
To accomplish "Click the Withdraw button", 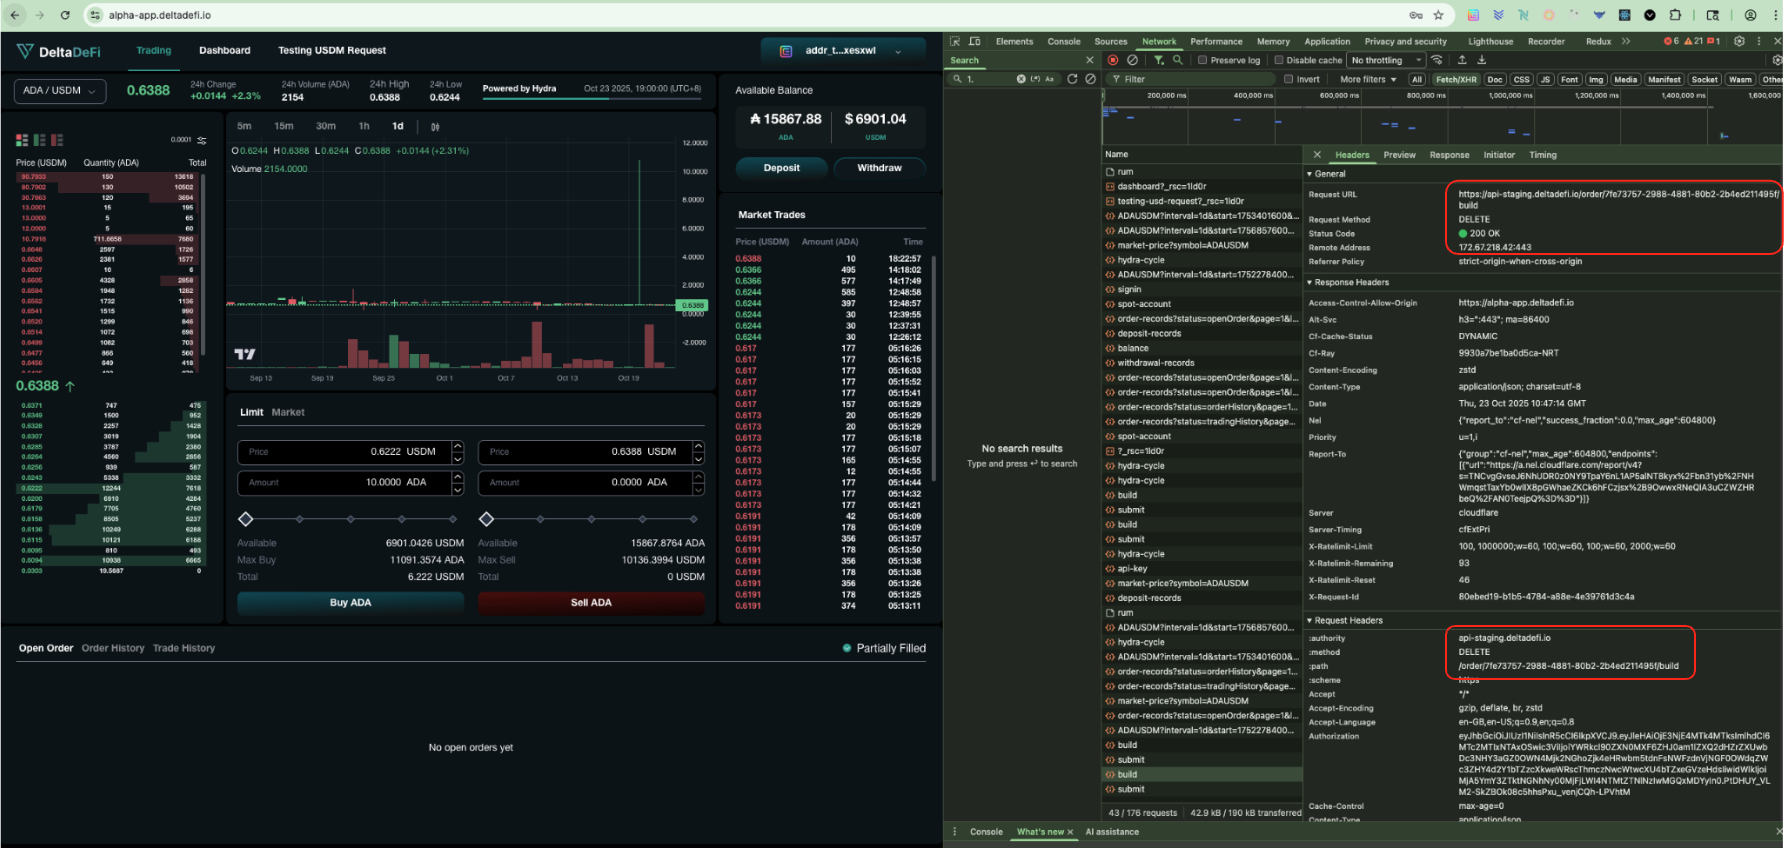I will tap(879, 168).
